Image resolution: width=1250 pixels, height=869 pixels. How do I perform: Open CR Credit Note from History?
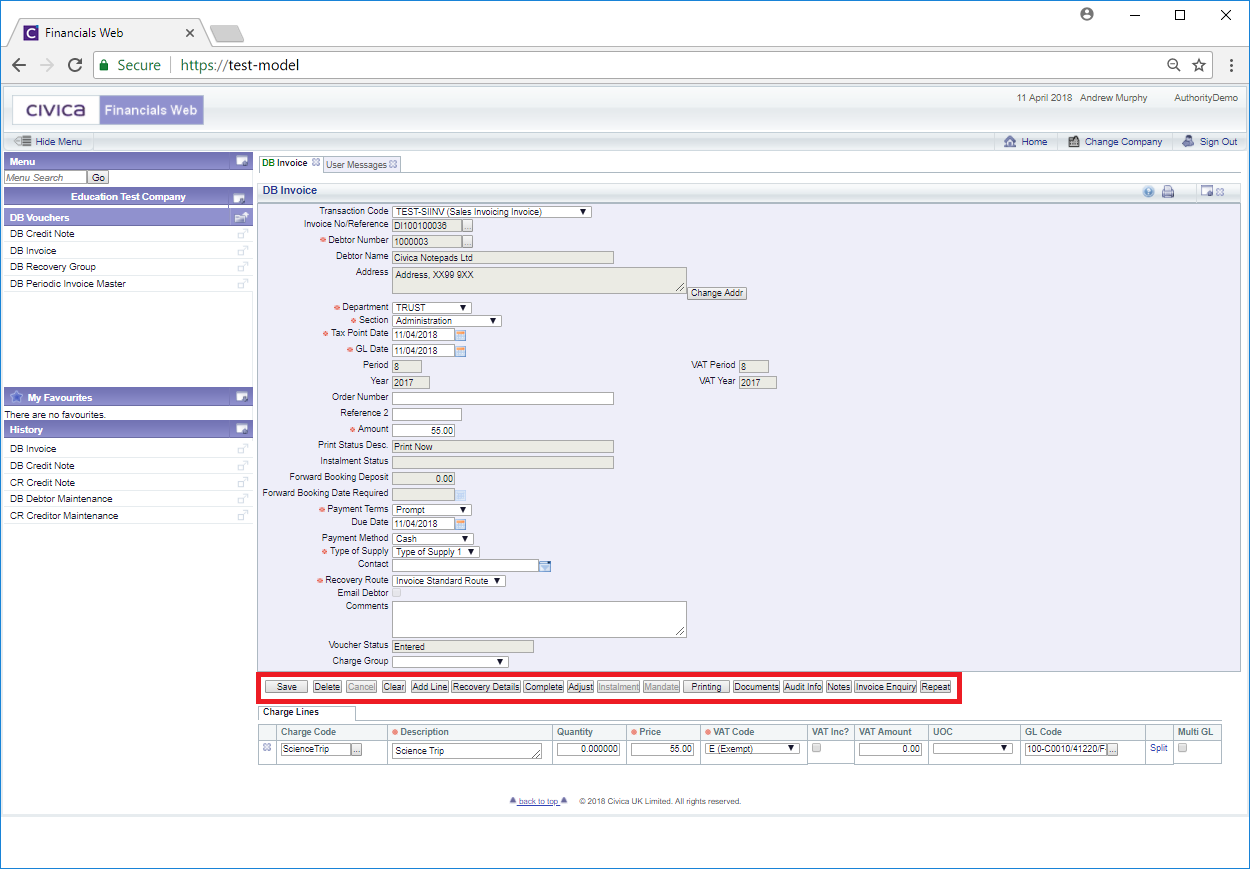(x=42, y=482)
